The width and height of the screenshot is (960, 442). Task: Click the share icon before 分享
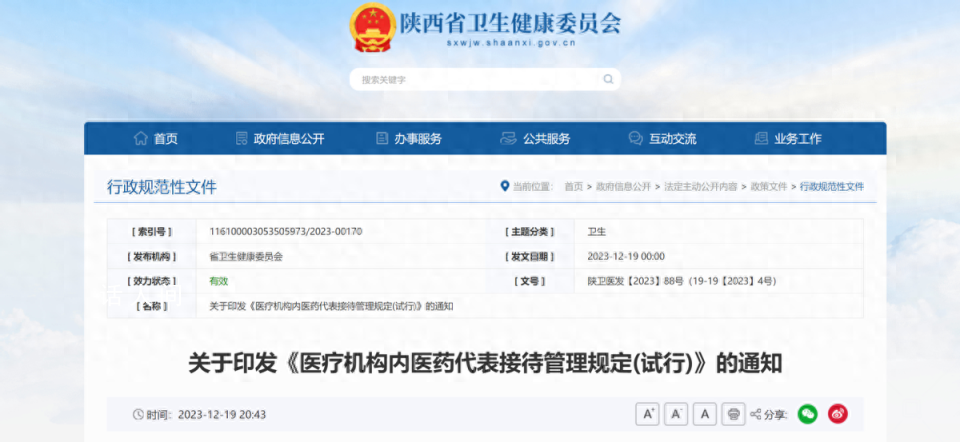(x=756, y=414)
